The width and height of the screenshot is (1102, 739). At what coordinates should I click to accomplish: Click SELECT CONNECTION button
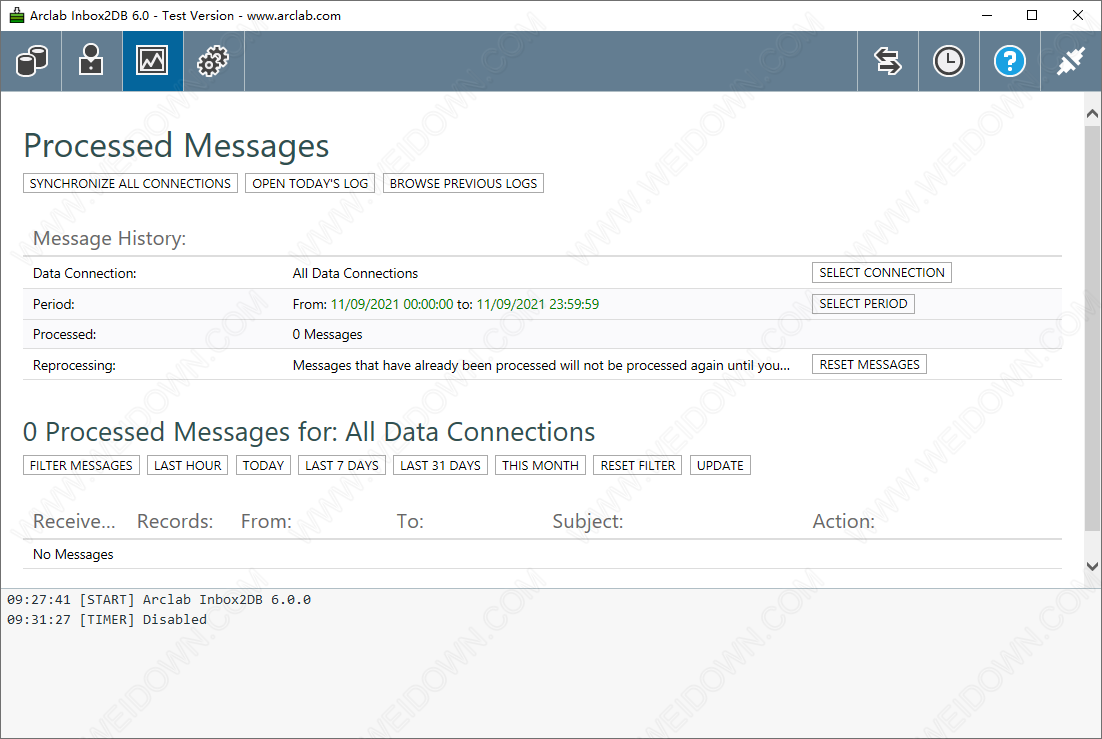pos(881,273)
